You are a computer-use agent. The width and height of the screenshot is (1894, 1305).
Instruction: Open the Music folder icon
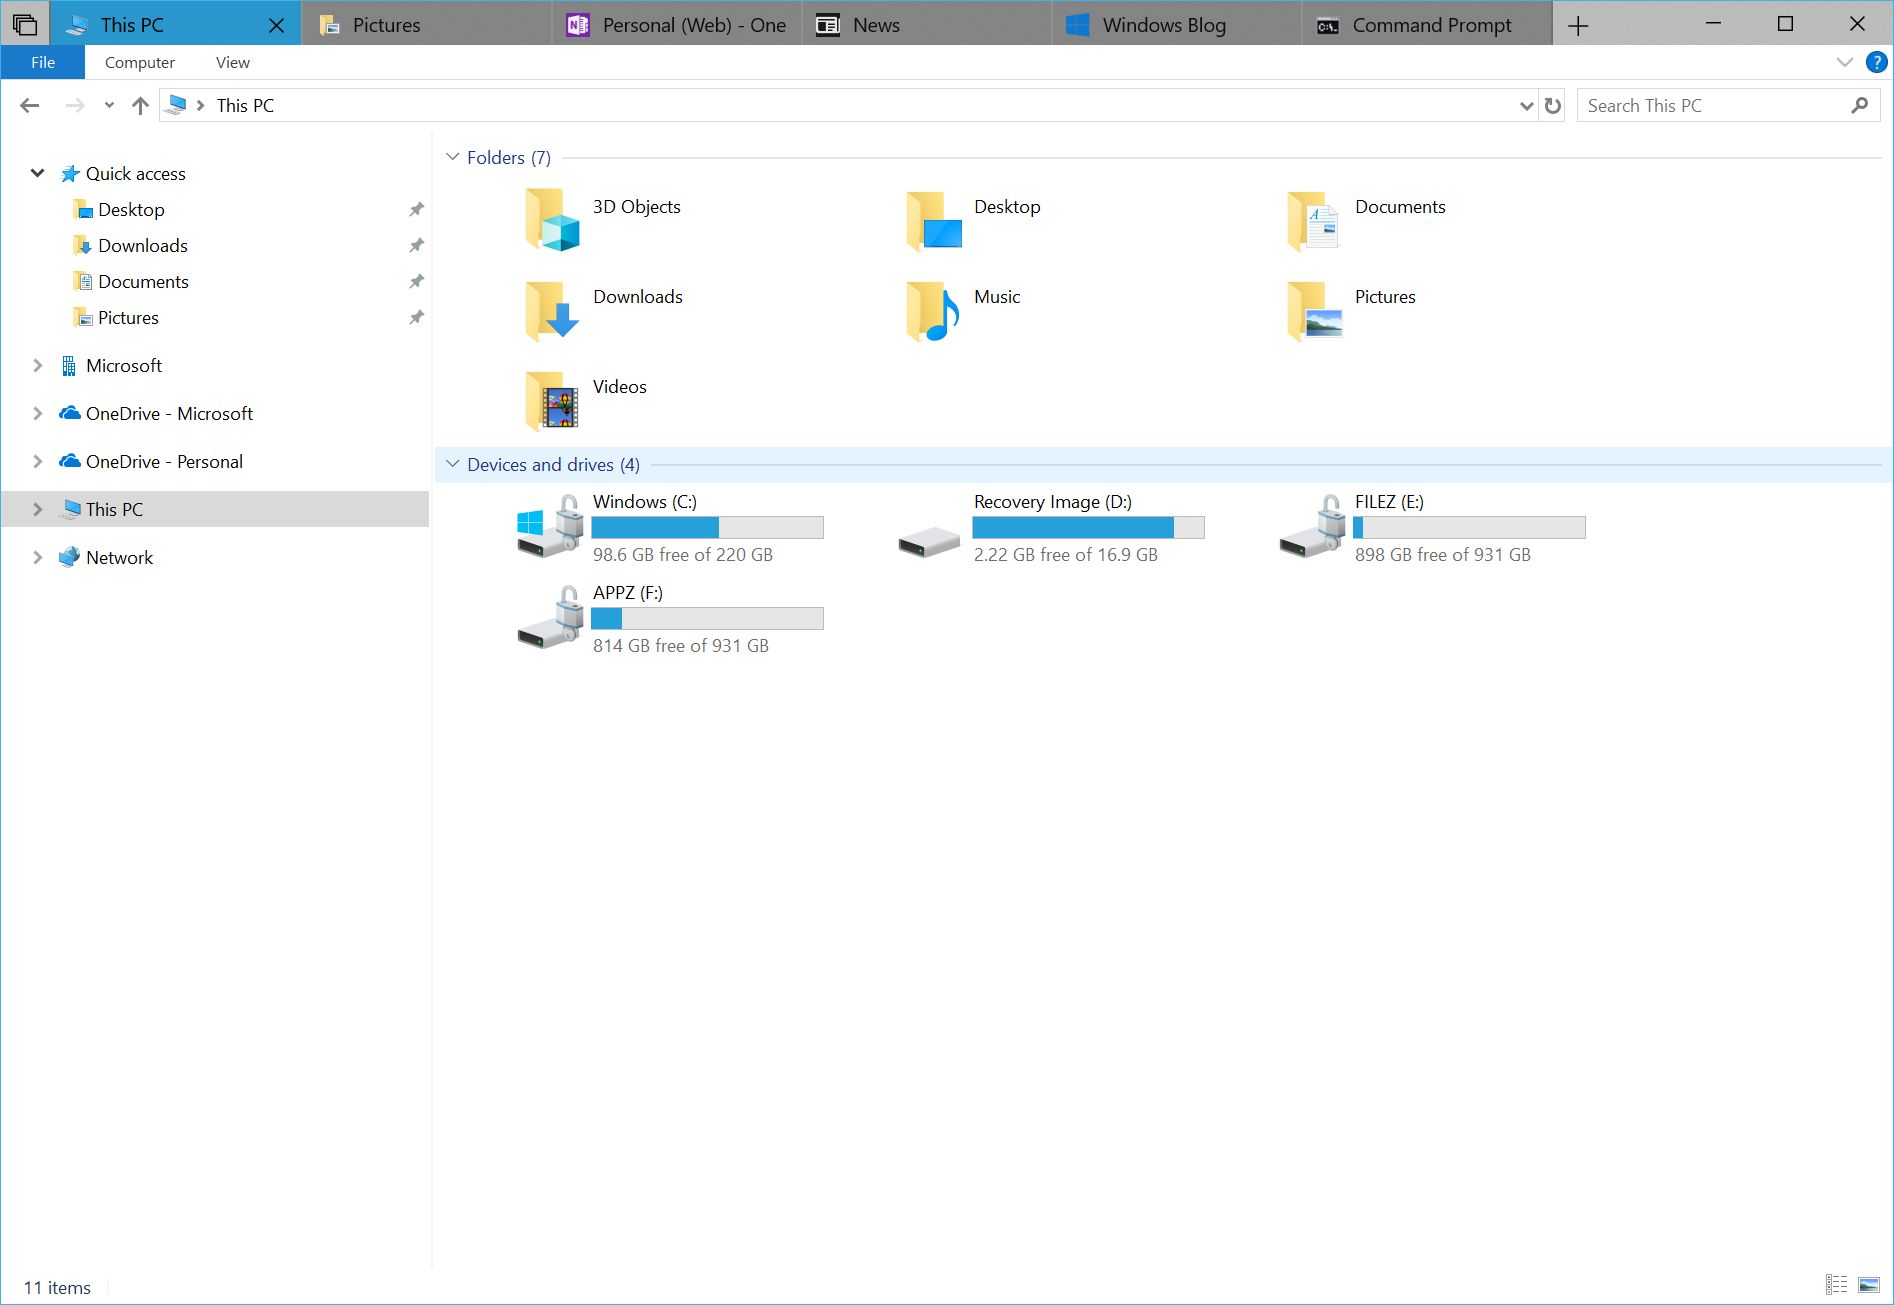(933, 310)
